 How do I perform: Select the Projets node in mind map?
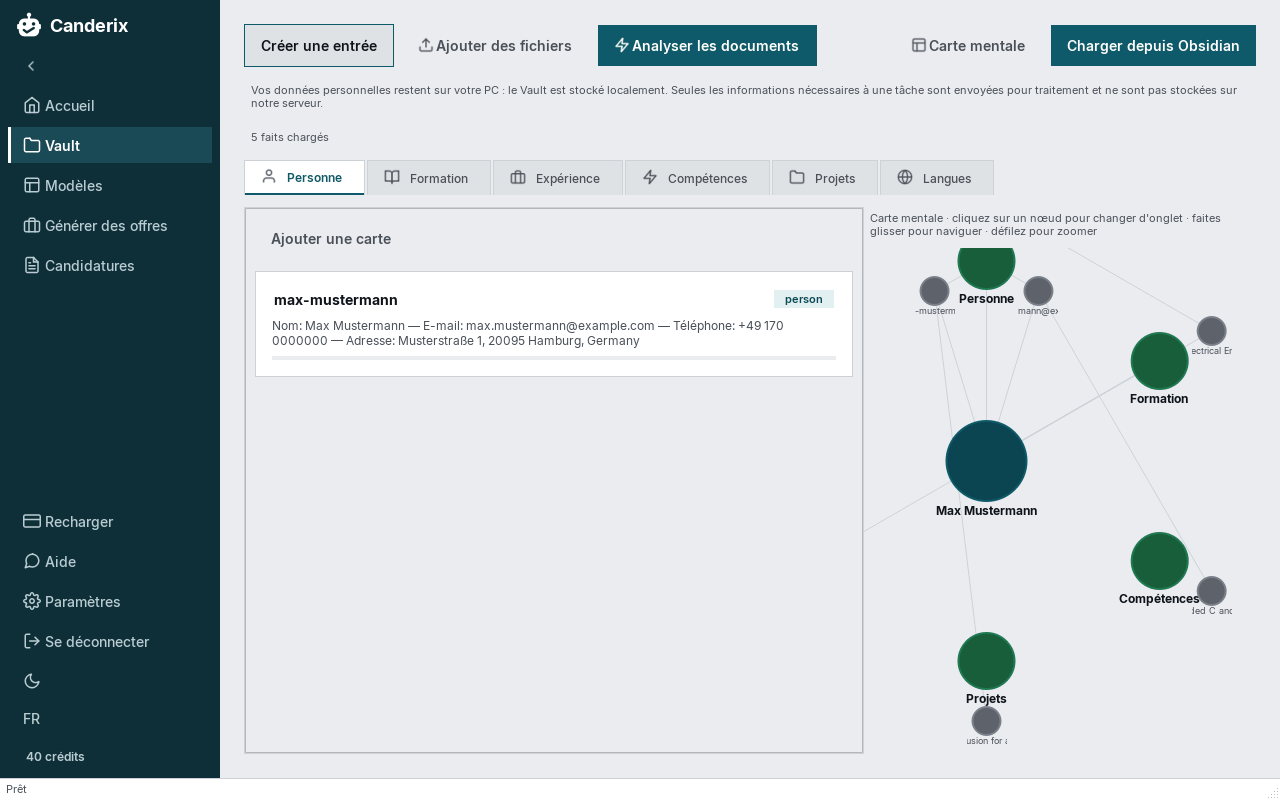986,661
